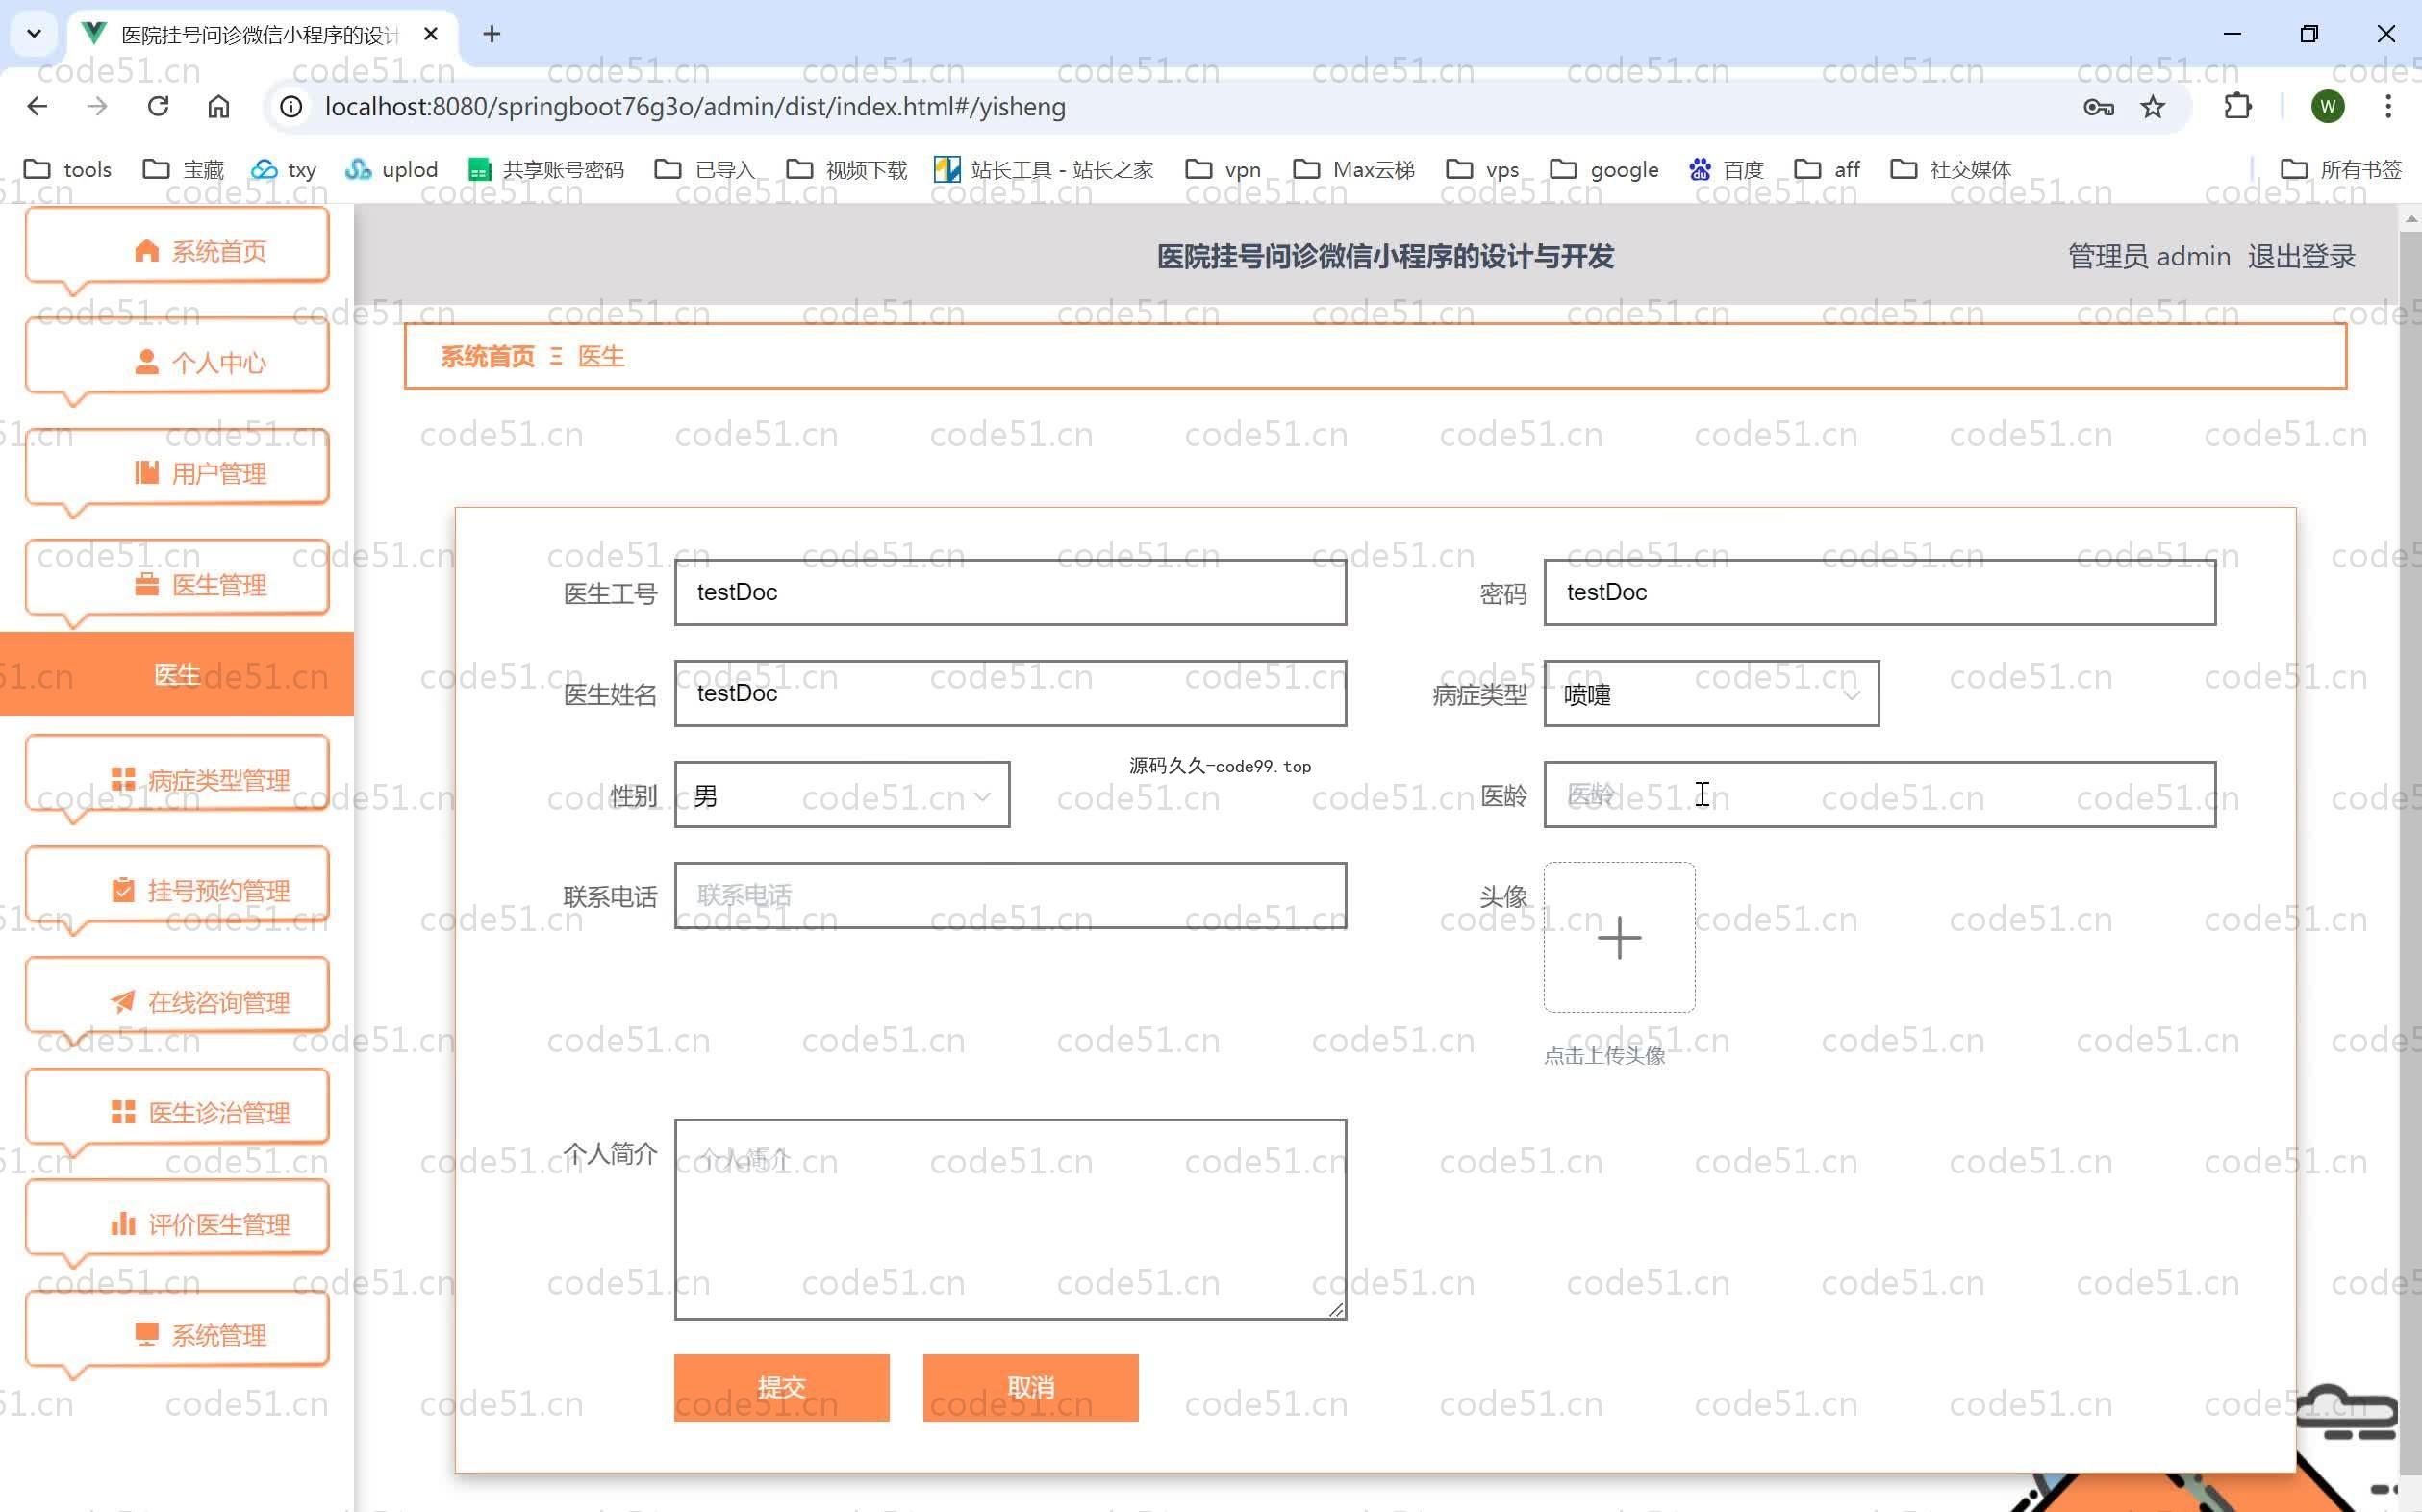Cancel the form with 取消
Viewport: 2422px width, 1512px height.
1030,1387
